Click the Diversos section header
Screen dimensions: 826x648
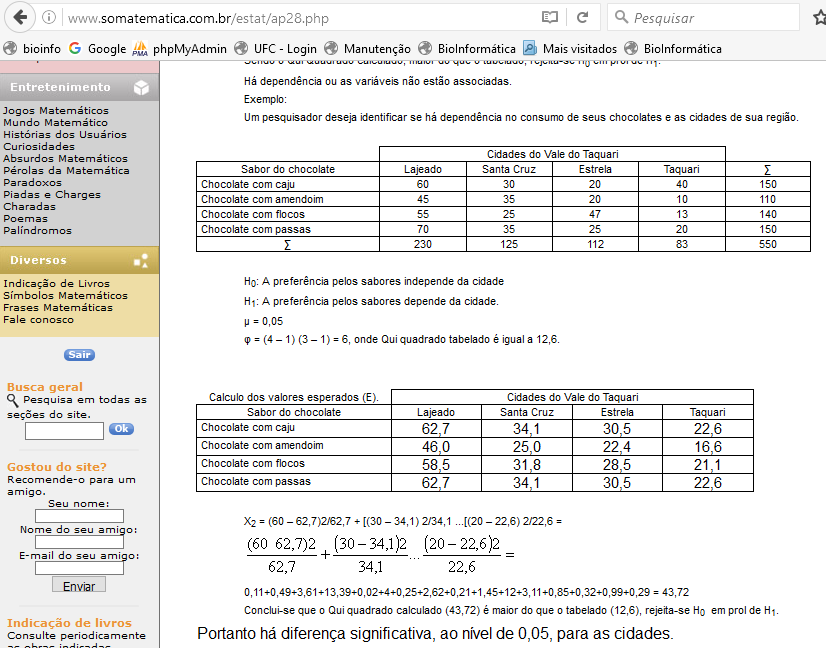pyautogui.click(x=79, y=260)
